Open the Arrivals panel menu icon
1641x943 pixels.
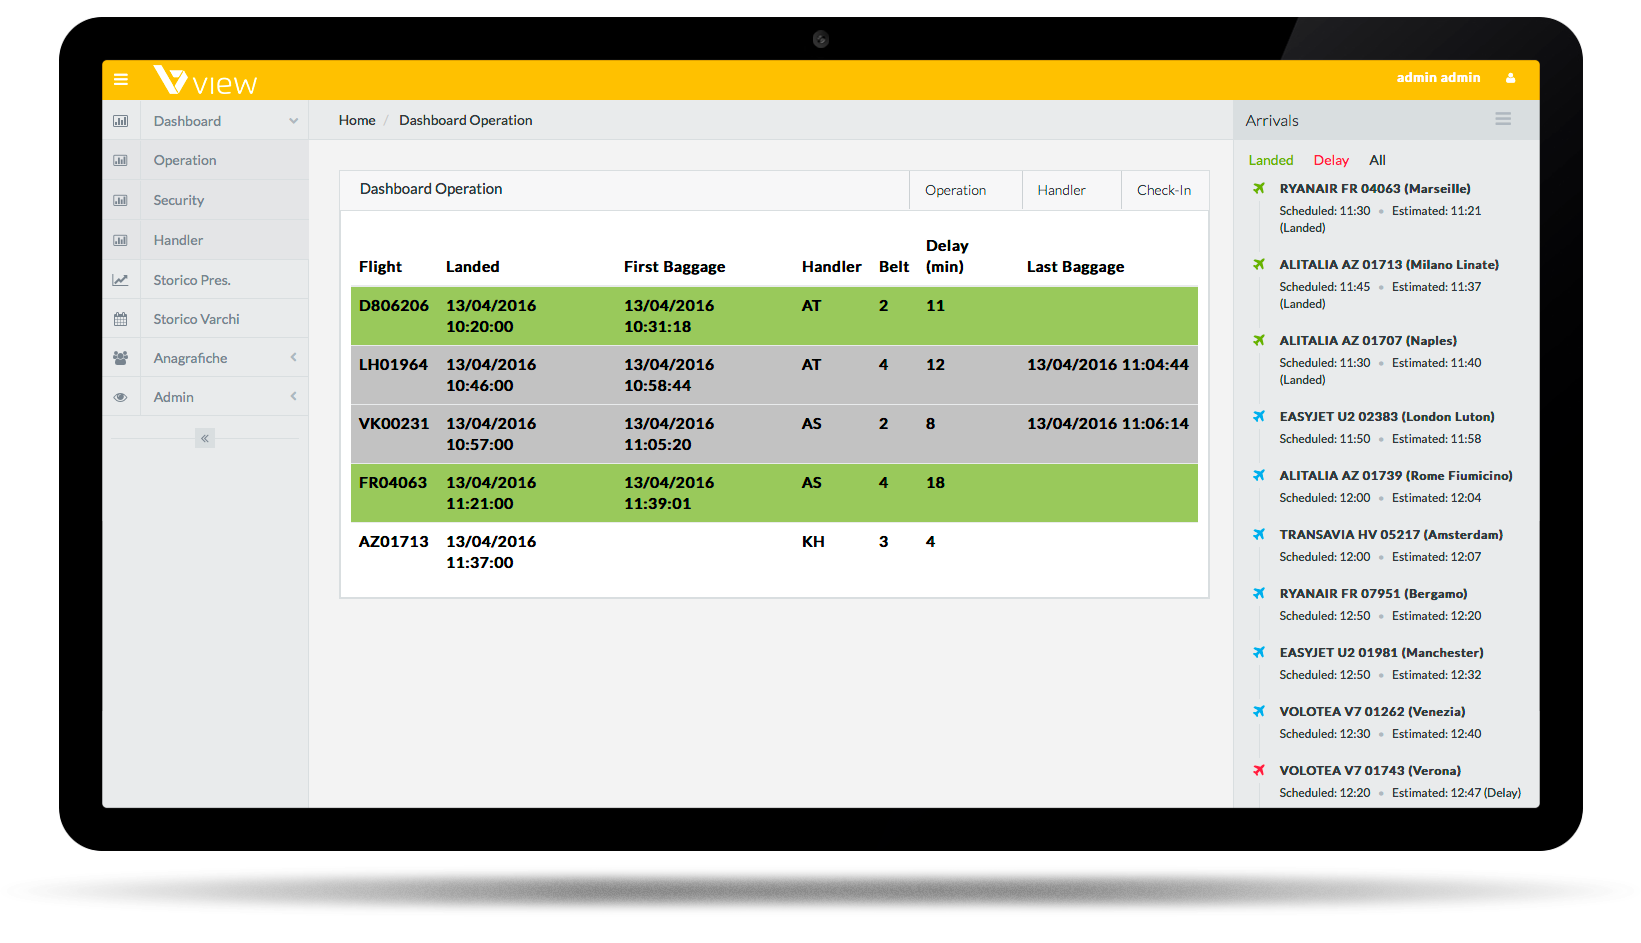pos(1502,119)
